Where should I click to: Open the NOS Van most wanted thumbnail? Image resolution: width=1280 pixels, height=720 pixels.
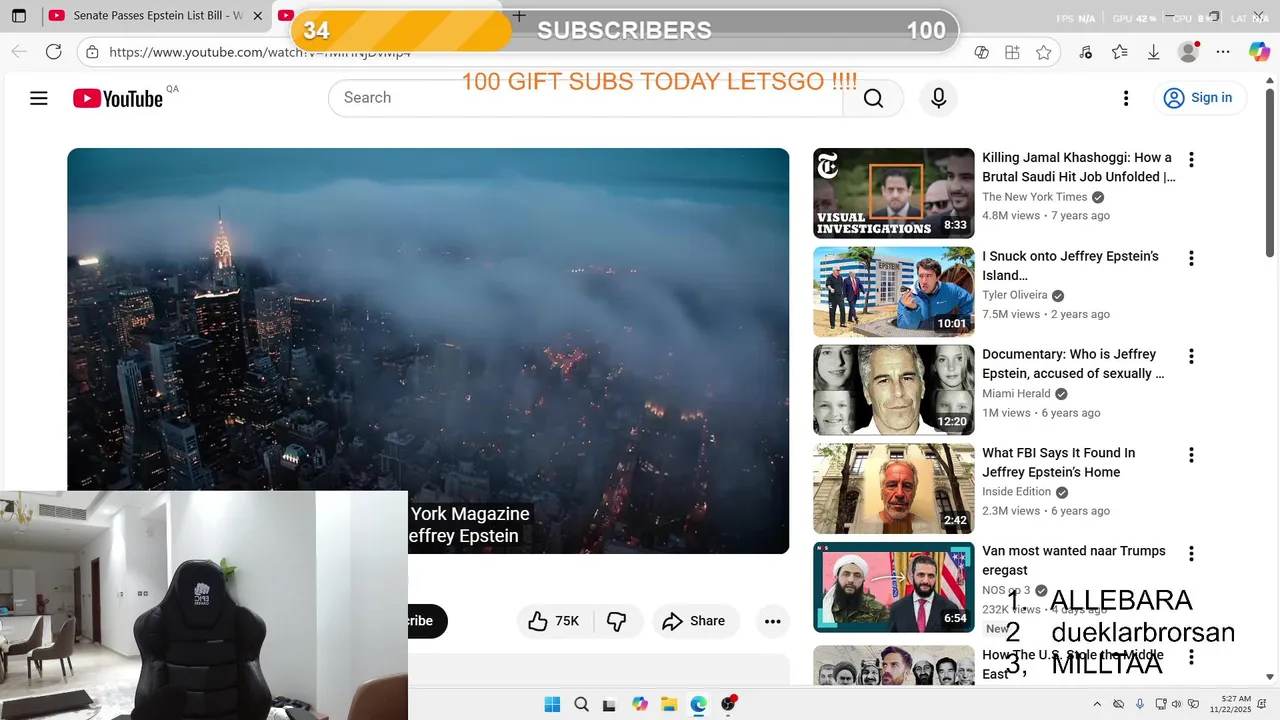point(893,587)
